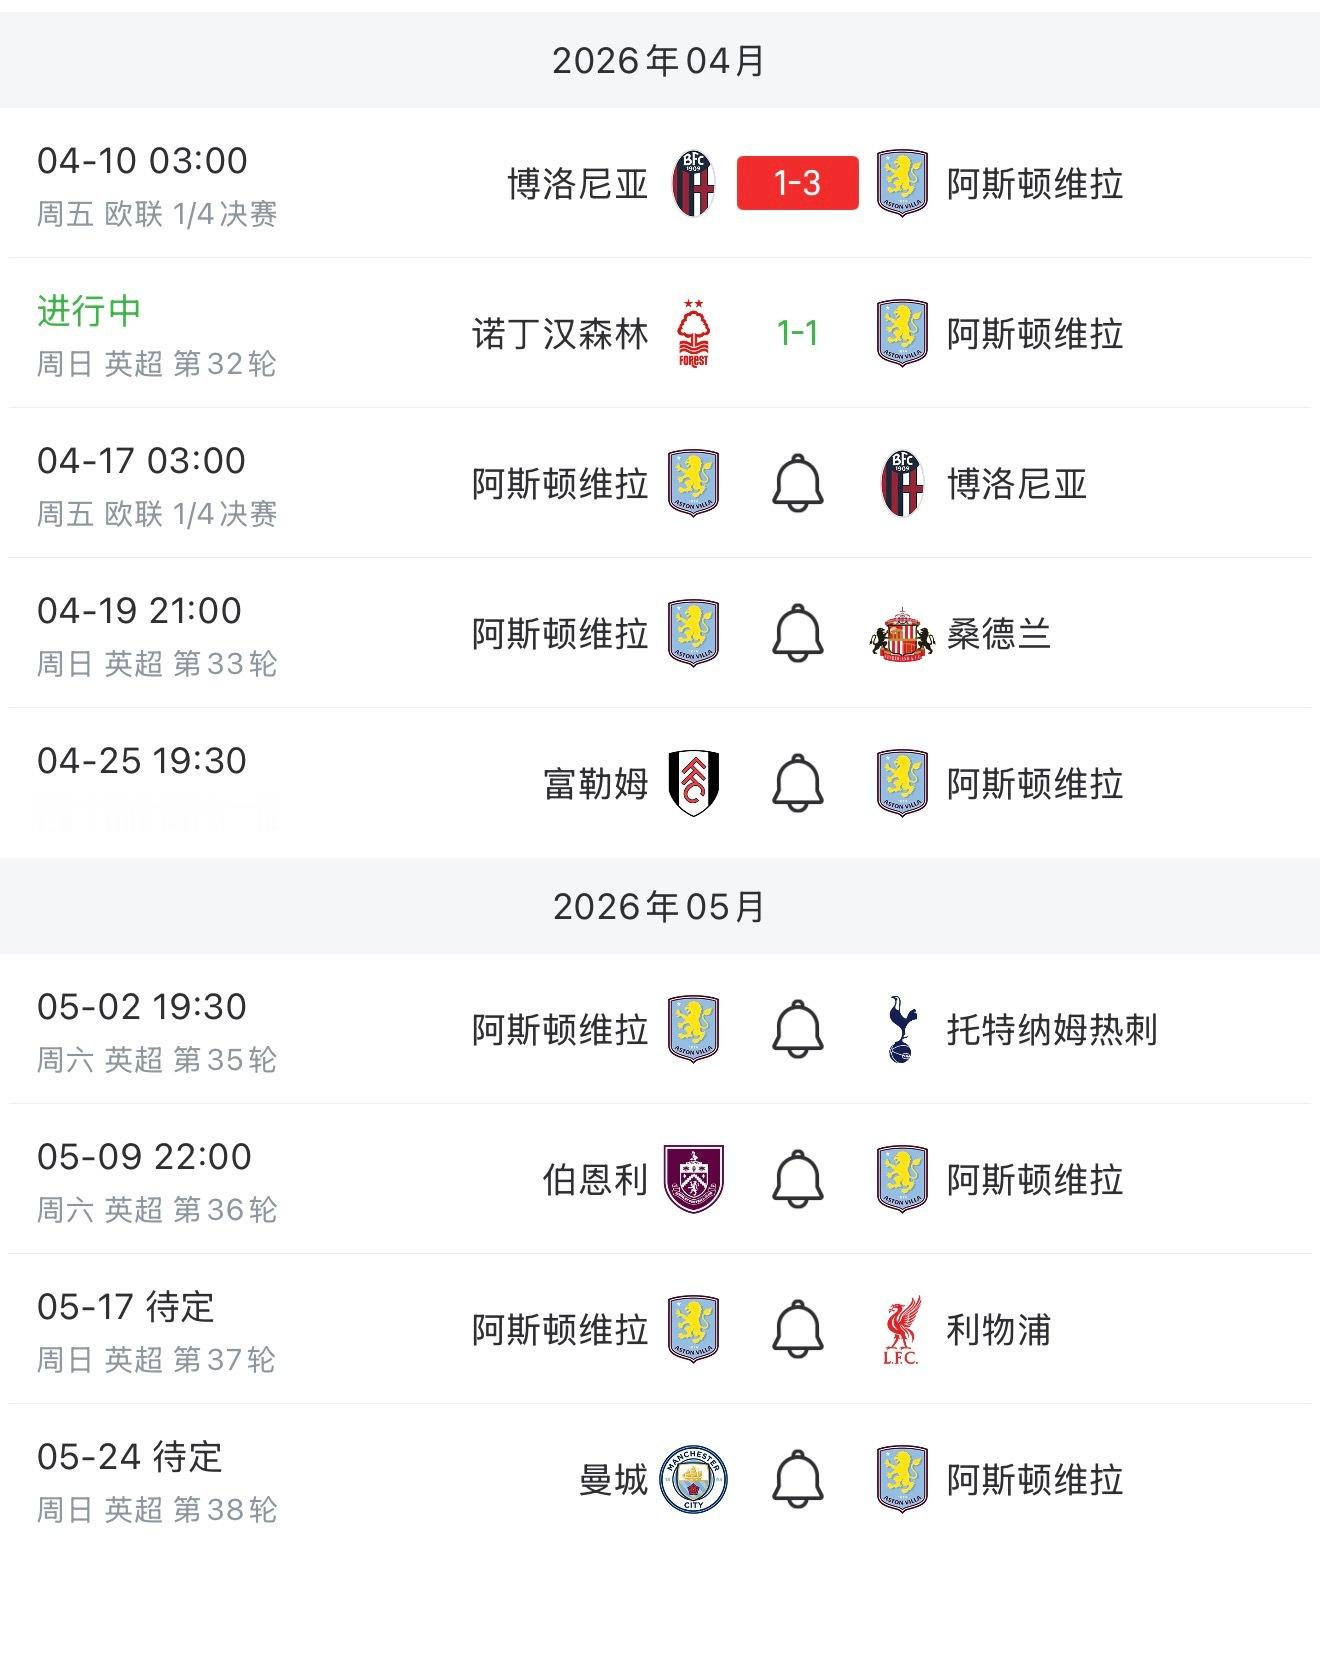Turn on the reminder bell for the Fulham match
The width and height of the screenshot is (1320, 1656).
(x=798, y=783)
